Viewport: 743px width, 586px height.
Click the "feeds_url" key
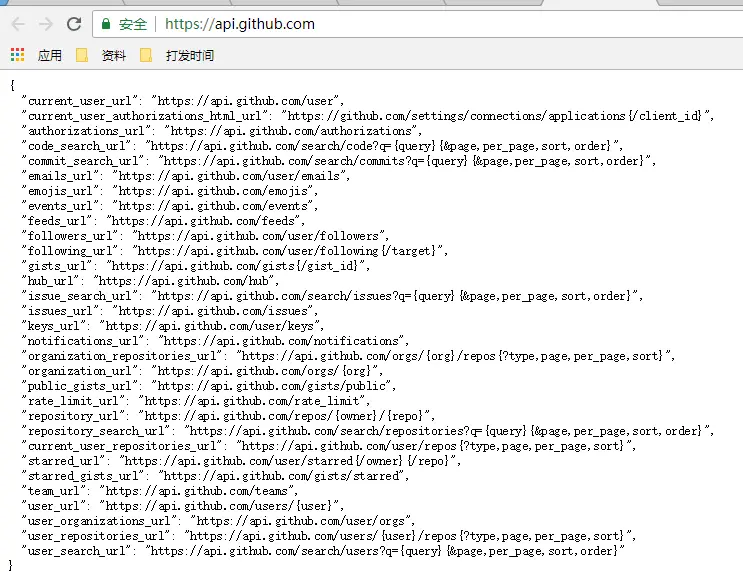click(x=57, y=221)
